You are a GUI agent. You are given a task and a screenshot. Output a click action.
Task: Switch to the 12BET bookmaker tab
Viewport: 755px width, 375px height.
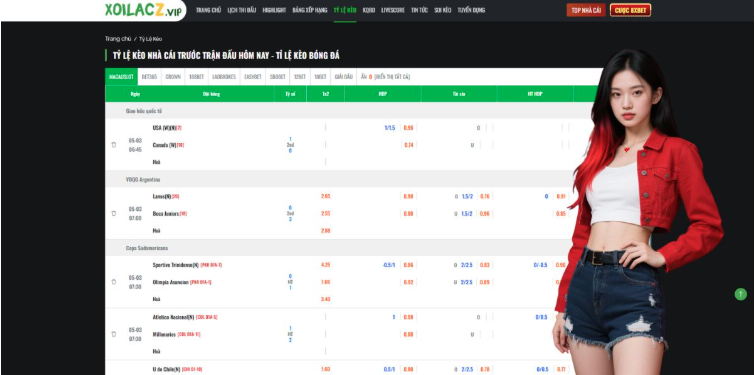[x=300, y=77]
